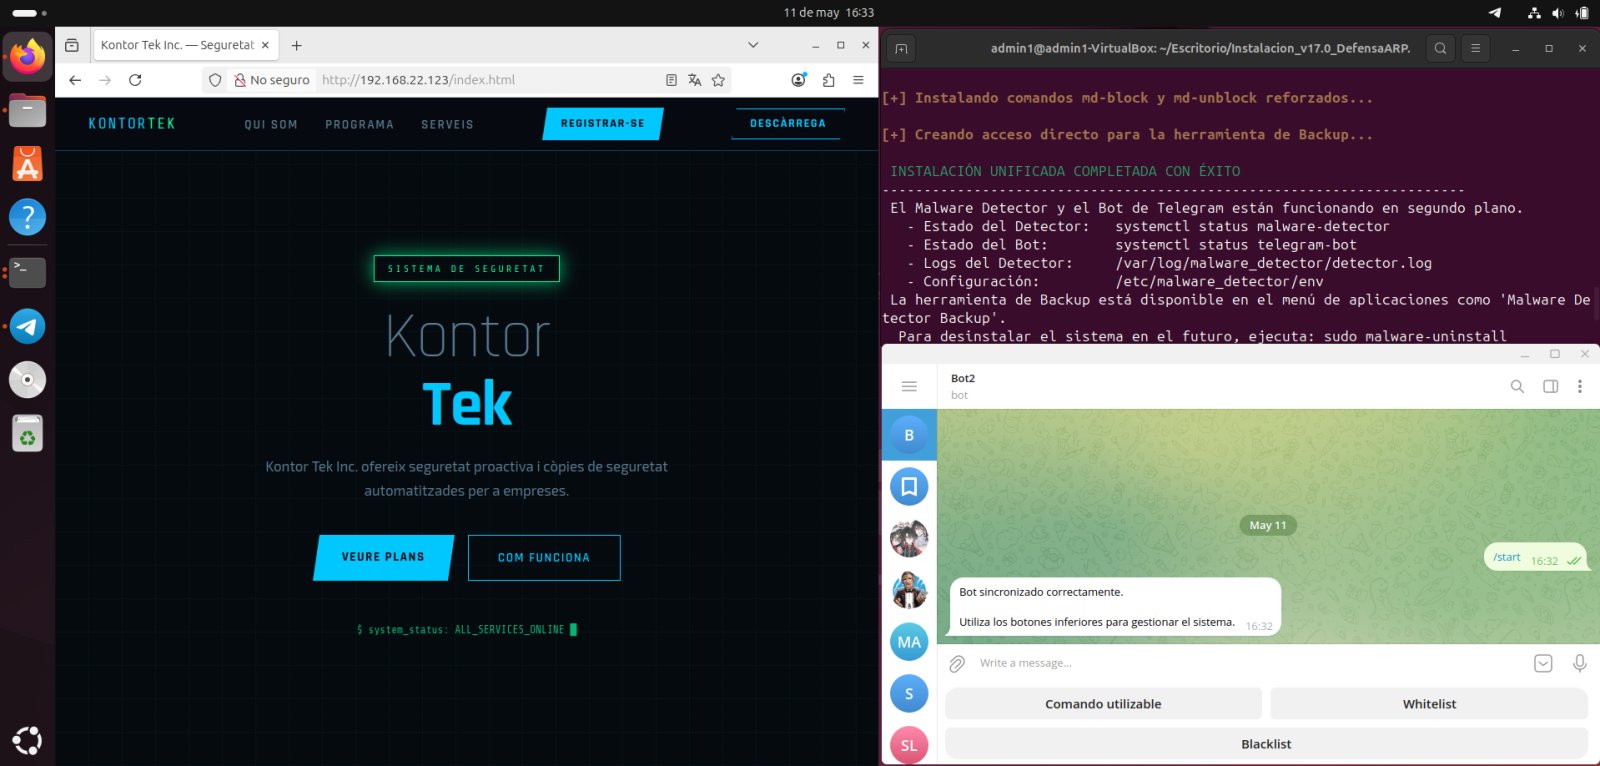Open the Trash in the dock
This screenshot has width=1600, height=766.
(x=27, y=434)
